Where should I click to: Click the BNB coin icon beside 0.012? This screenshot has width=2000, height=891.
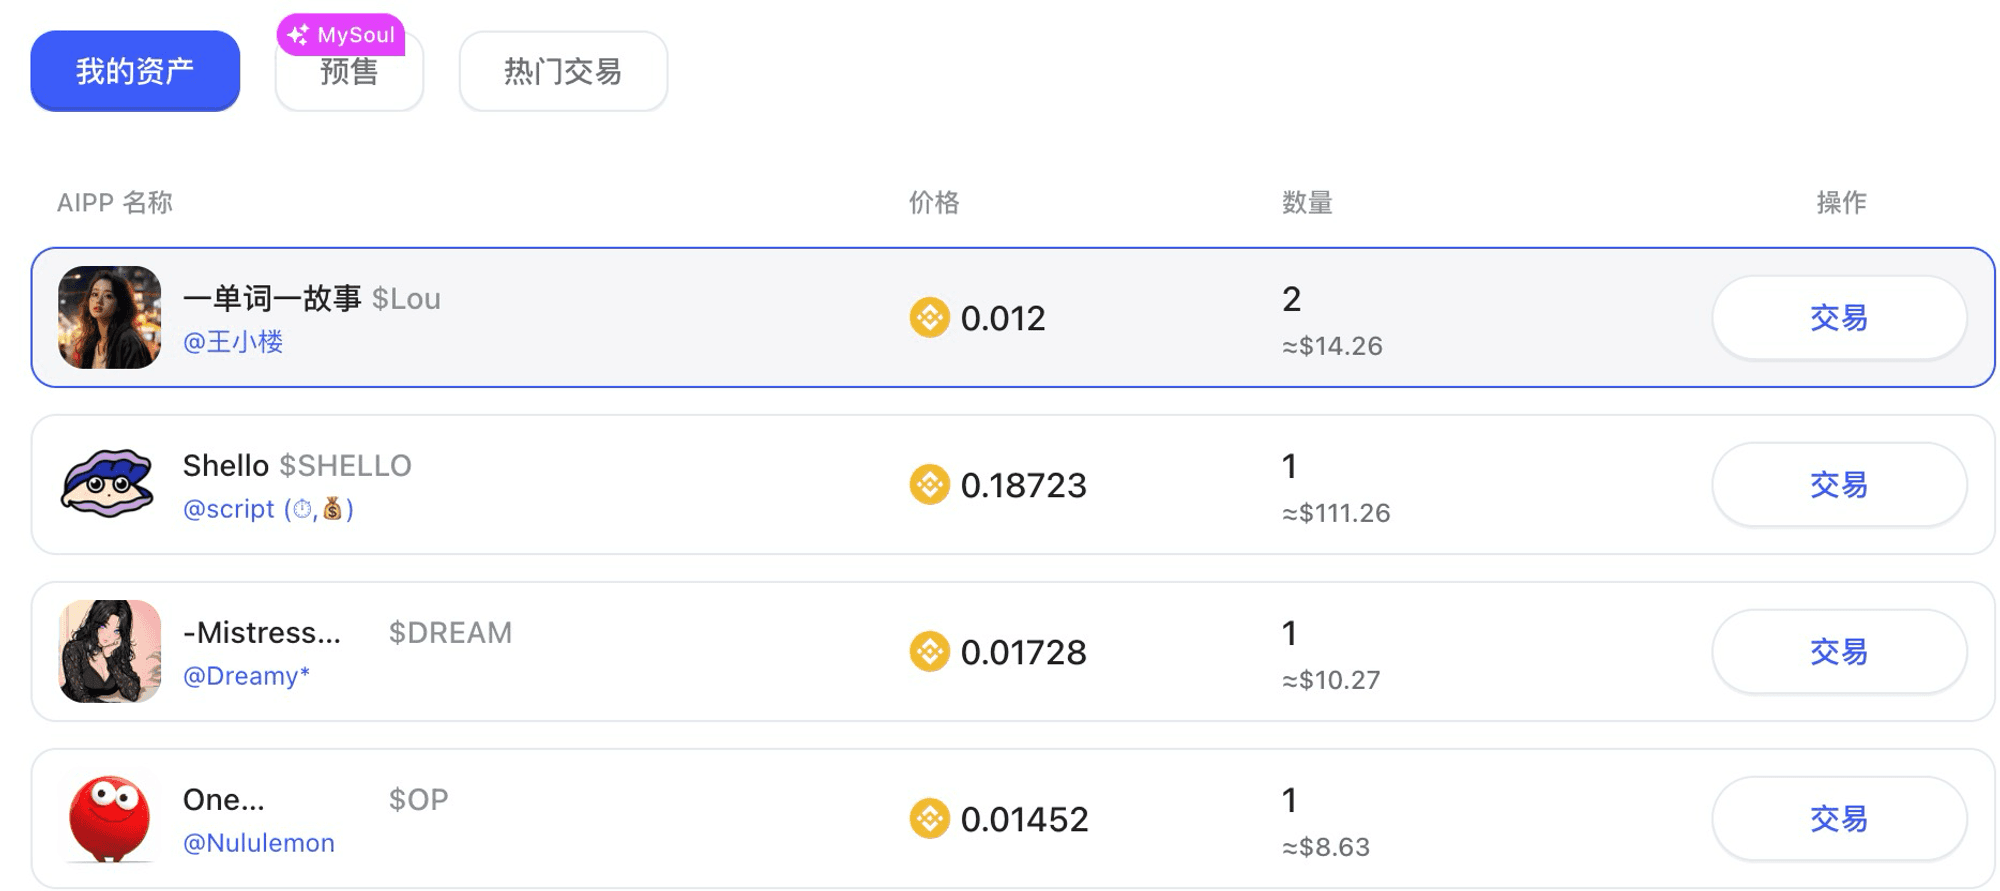click(929, 318)
